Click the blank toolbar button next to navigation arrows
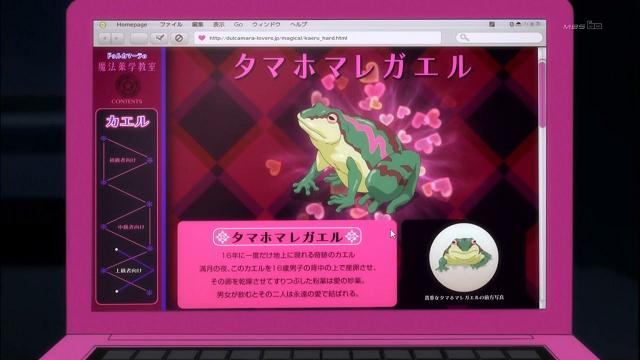Viewport: 640px width, 360px height. point(139,38)
